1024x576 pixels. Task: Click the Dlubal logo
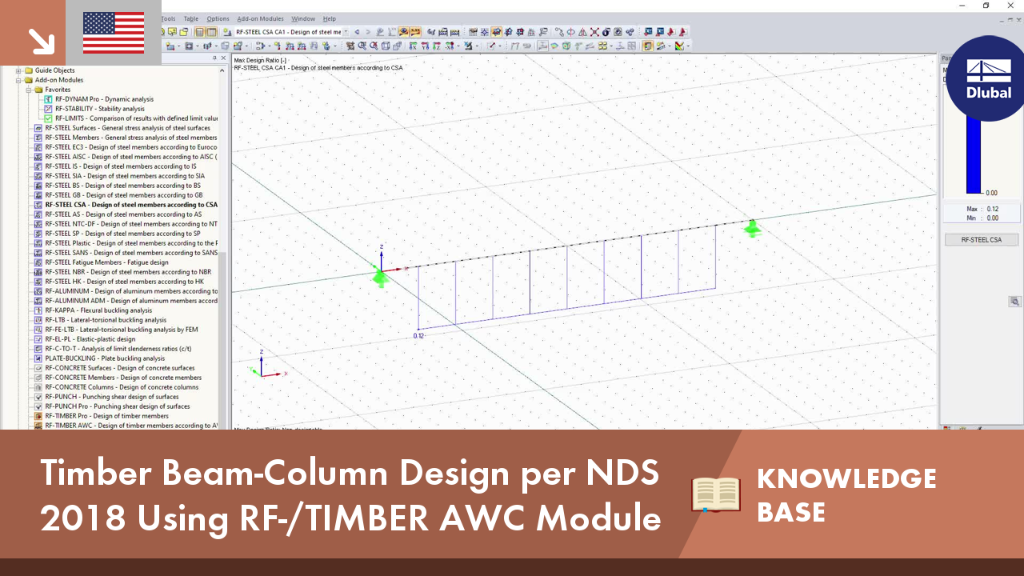tap(987, 79)
